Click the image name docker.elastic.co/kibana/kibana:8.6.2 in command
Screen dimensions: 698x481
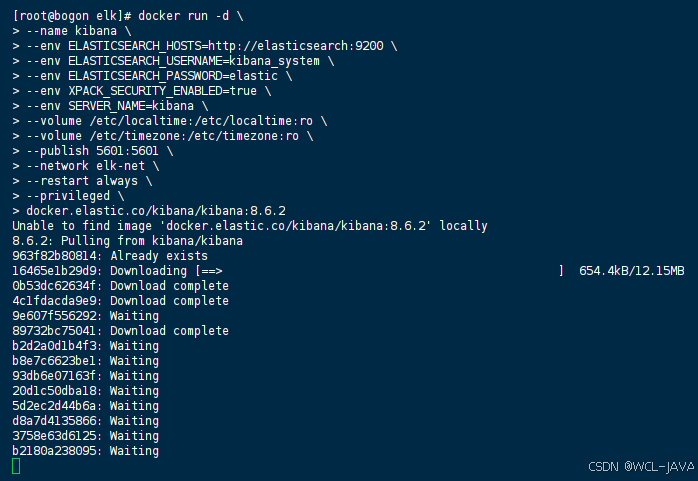(156, 210)
